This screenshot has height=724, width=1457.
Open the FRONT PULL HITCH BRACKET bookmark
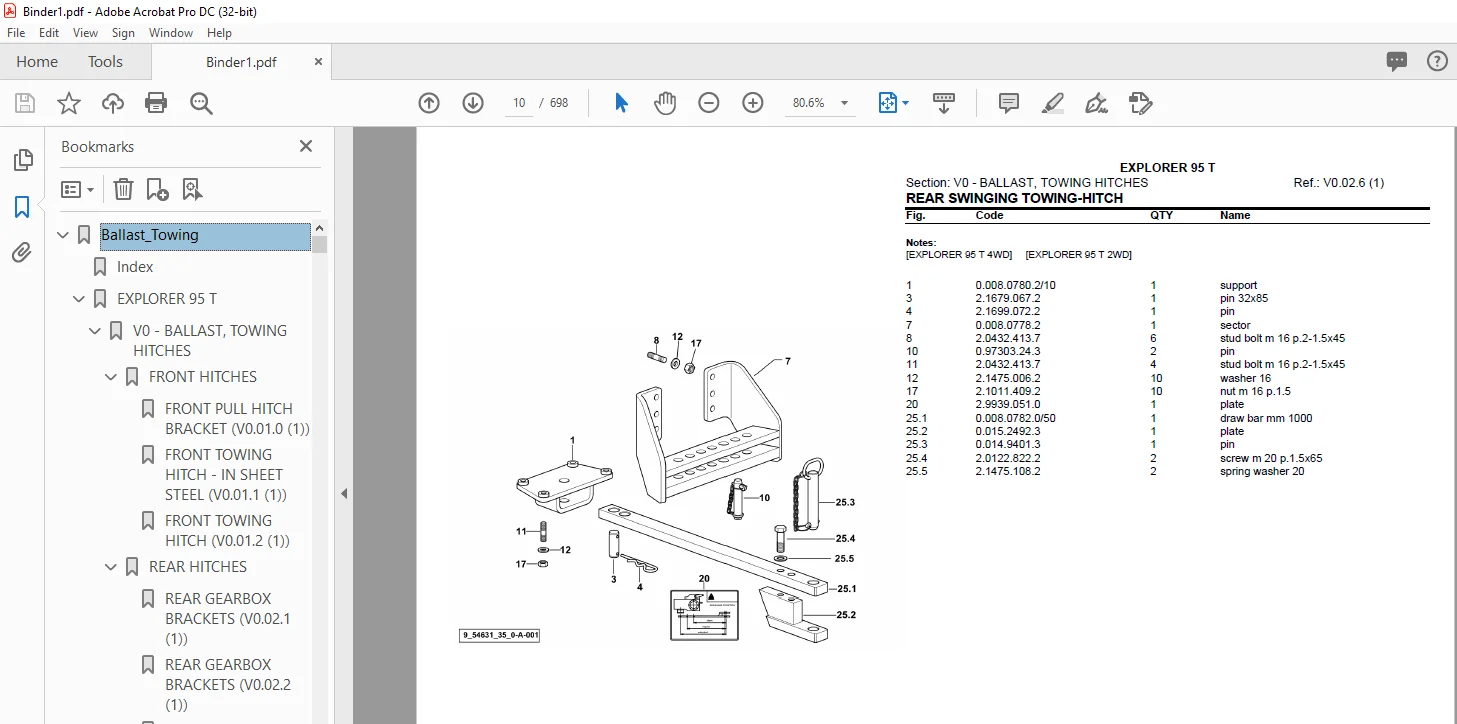point(237,419)
